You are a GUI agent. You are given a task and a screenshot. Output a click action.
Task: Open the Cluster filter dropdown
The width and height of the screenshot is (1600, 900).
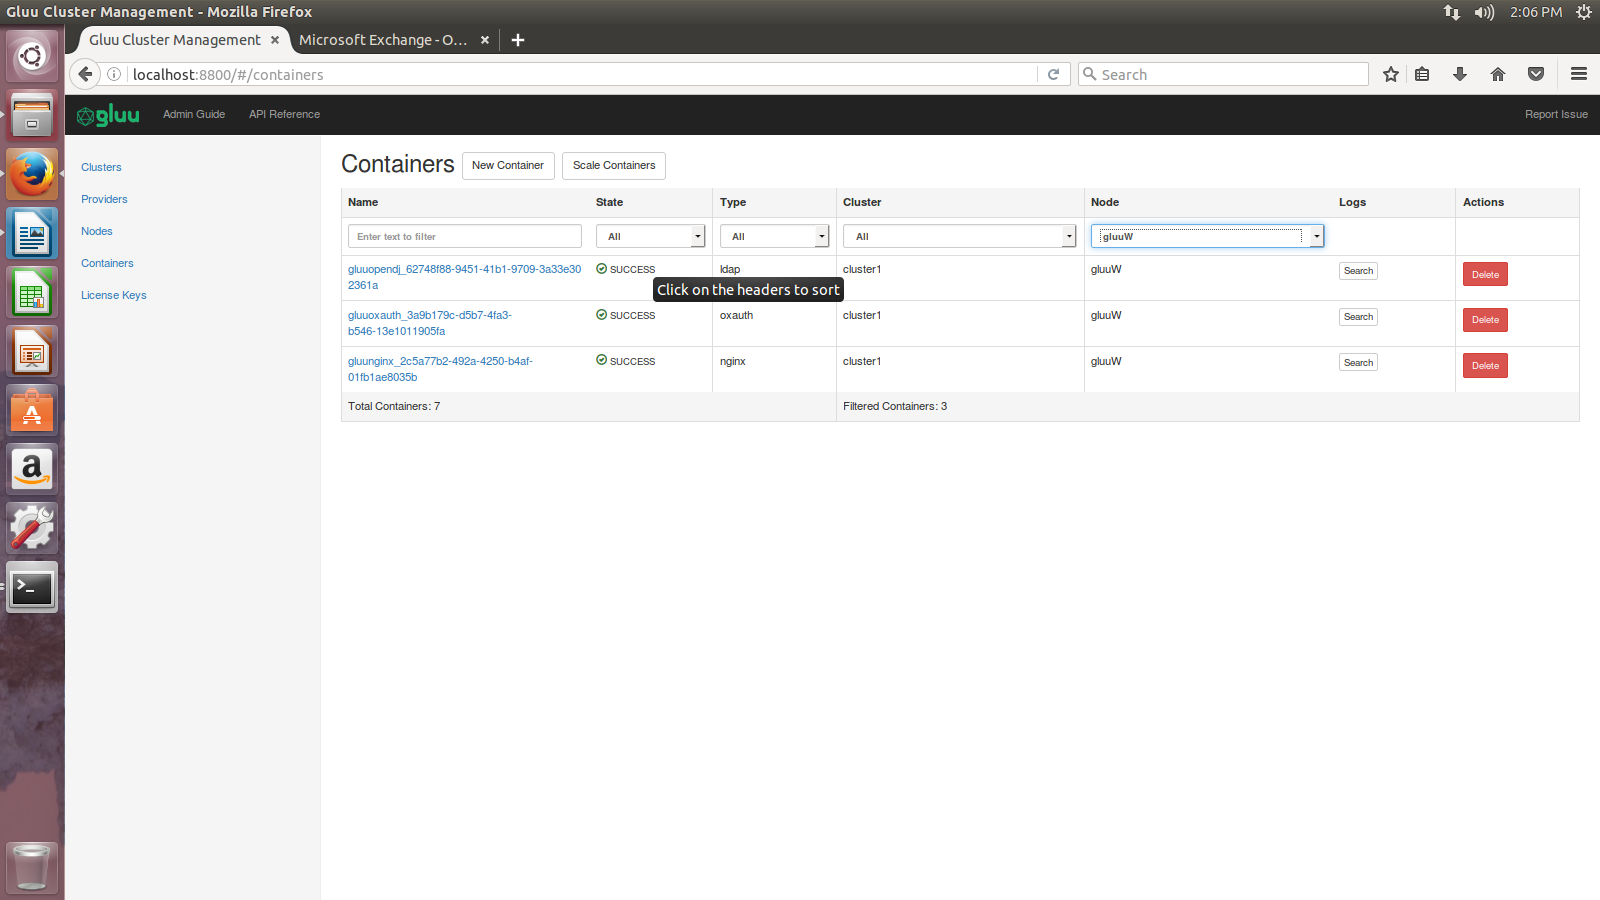(960, 236)
